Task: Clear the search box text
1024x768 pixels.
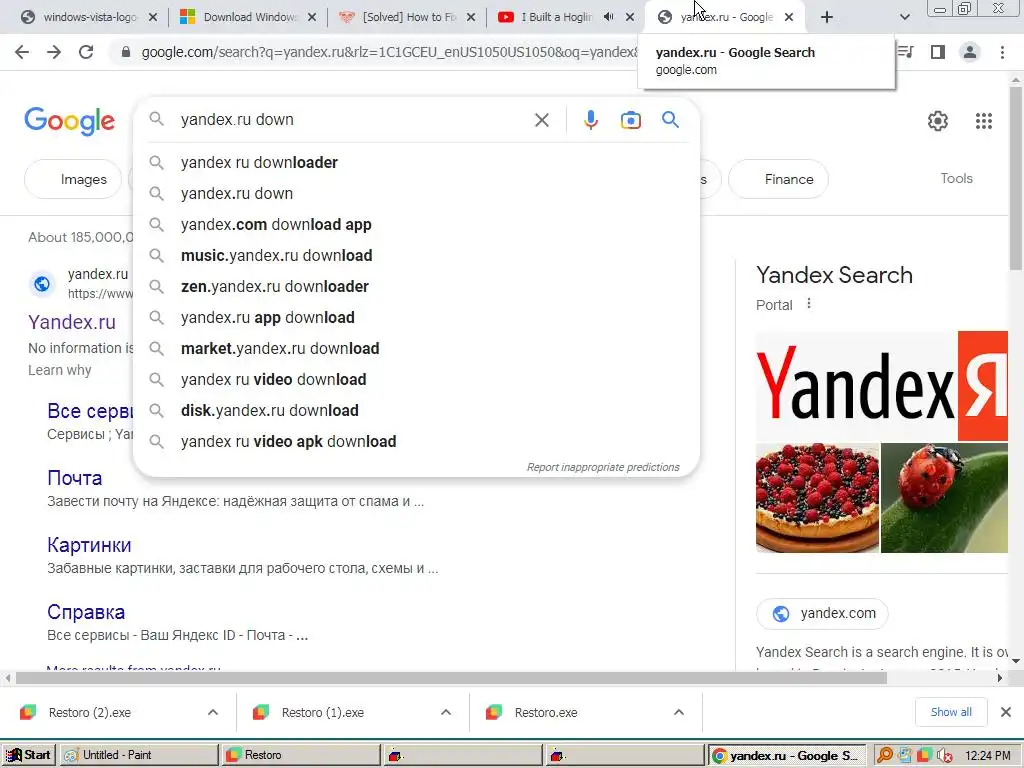Action: [541, 120]
